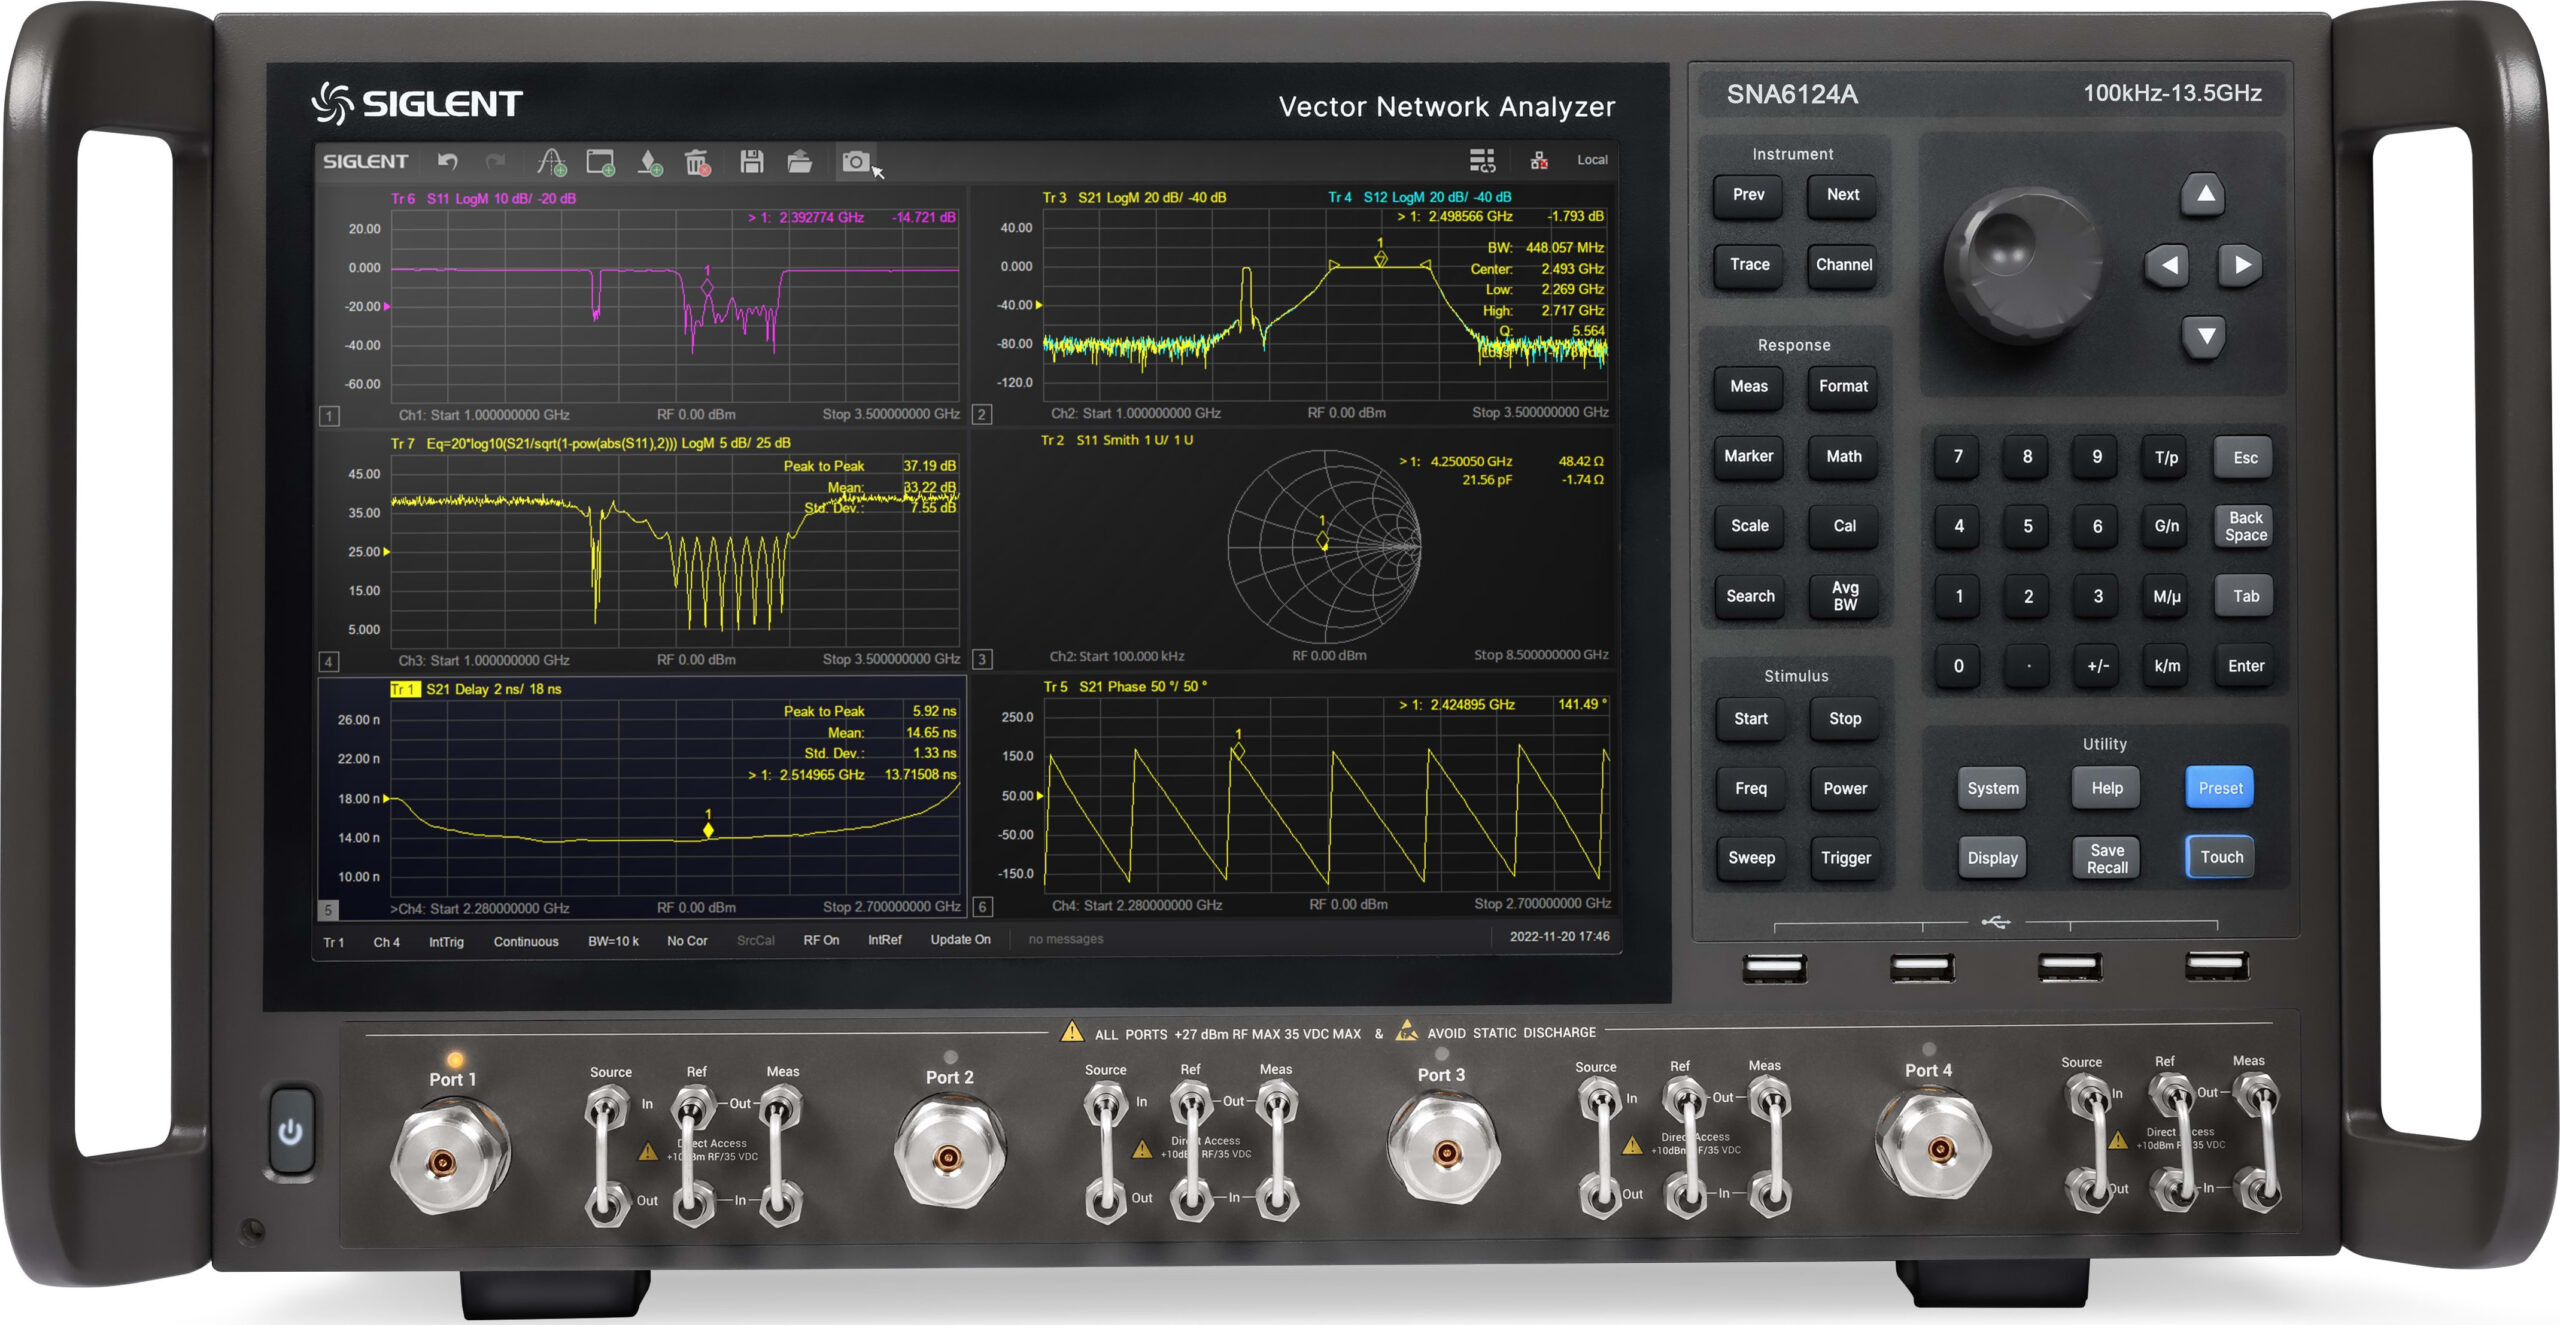The height and width of the screenshot is (1325, 2560).
Task: Click the power button on the front panel
Action: 291,1131
